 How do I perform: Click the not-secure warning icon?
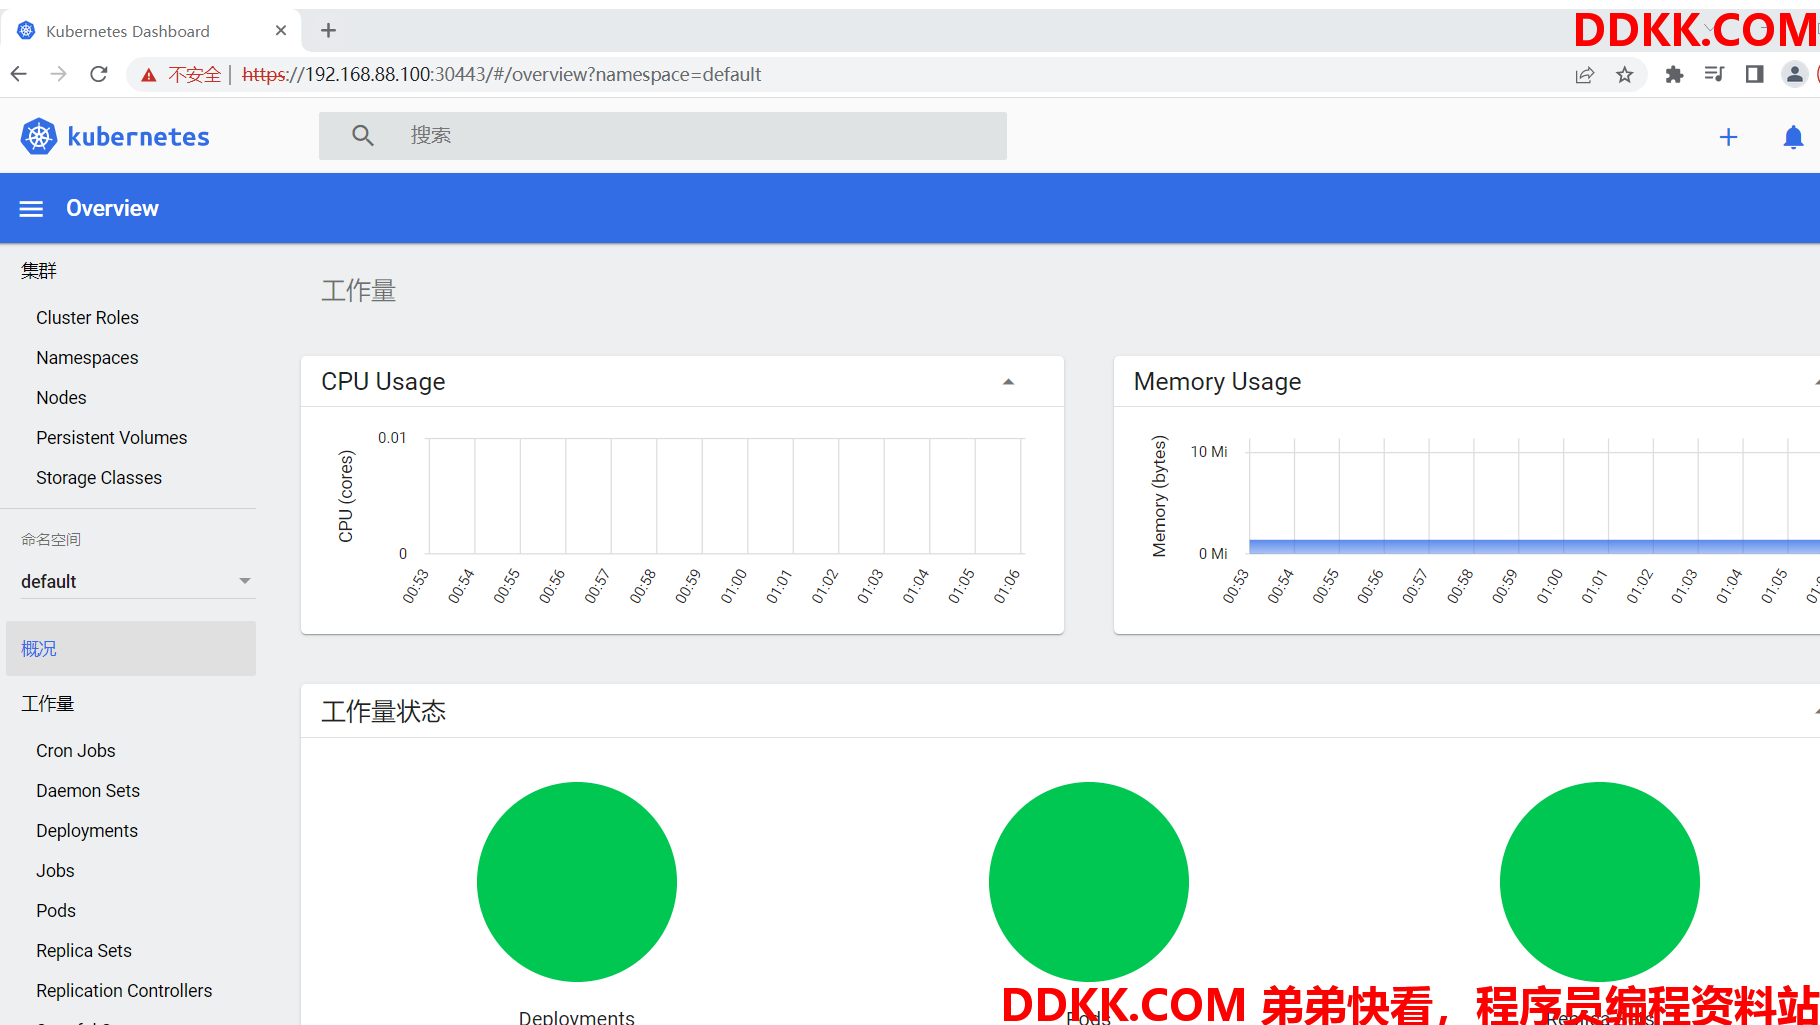click(x=149, y=75)
